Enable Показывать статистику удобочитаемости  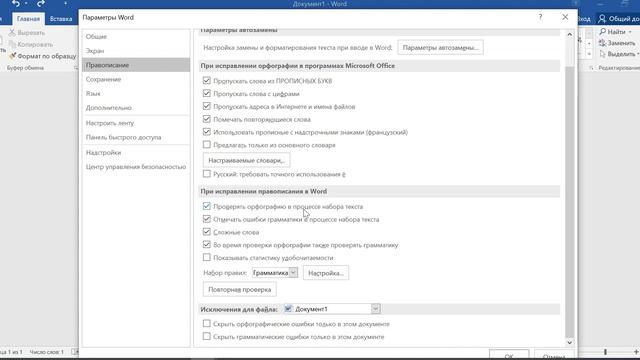coord(207,258)
